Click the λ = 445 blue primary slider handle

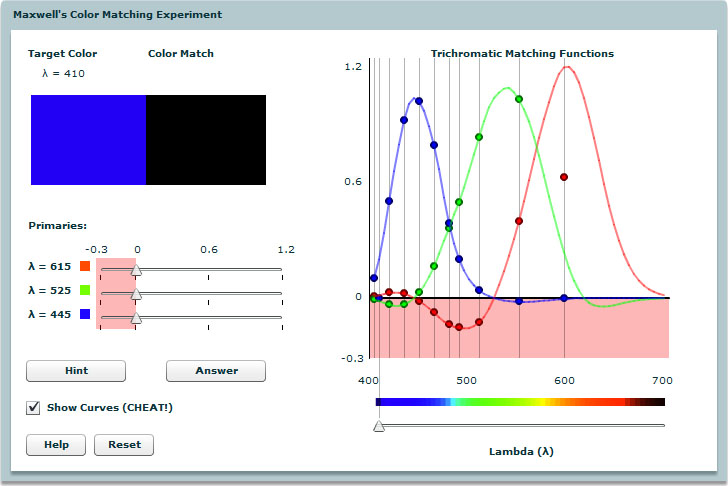pos(137,317)
